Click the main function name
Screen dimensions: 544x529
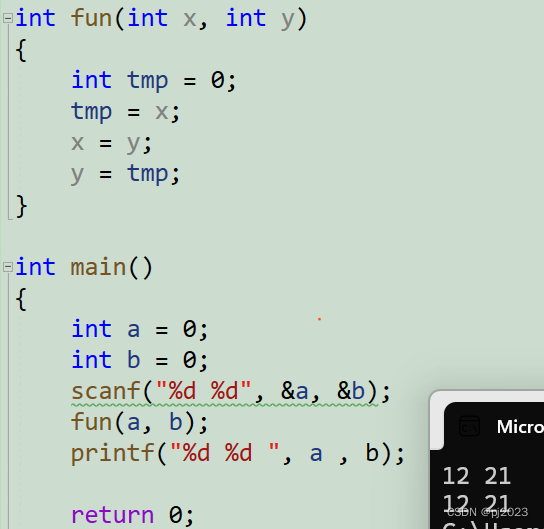98,267
